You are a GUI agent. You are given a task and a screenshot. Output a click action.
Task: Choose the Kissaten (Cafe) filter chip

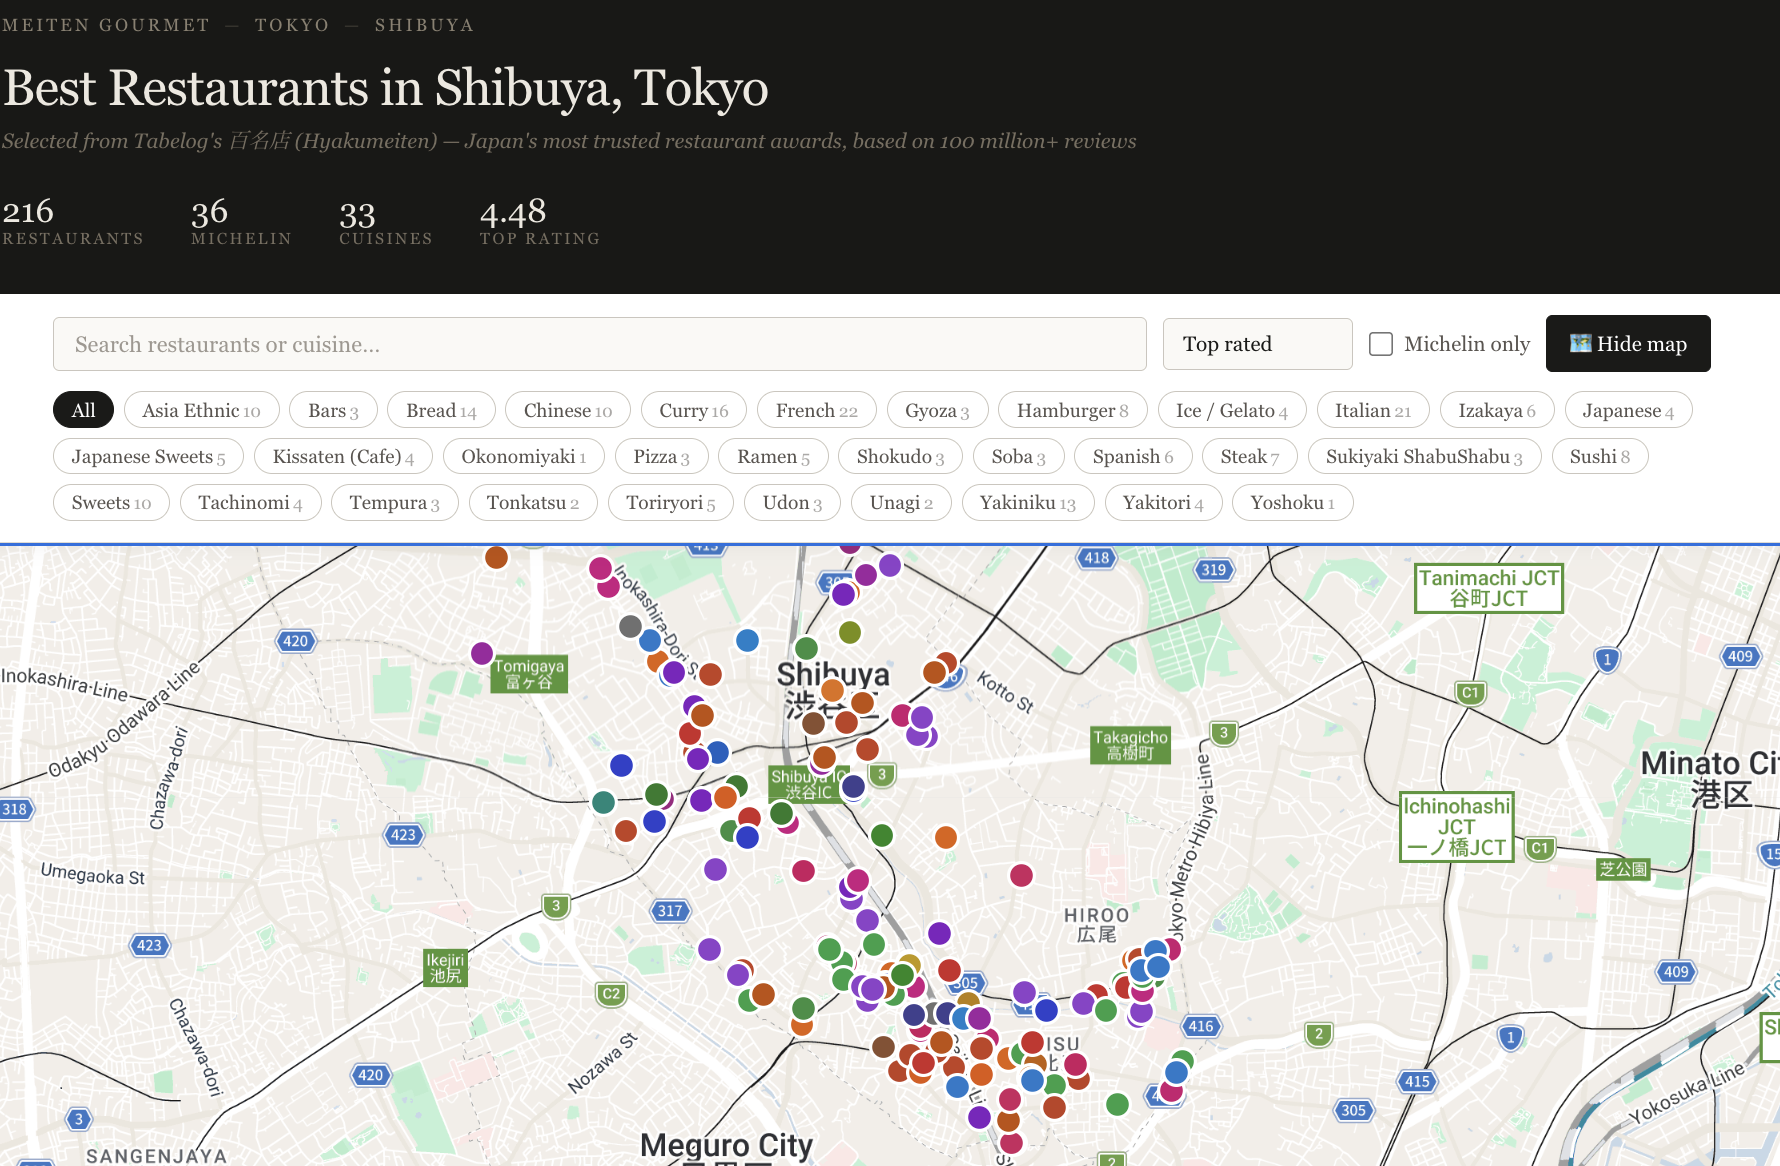coord(343,456)
